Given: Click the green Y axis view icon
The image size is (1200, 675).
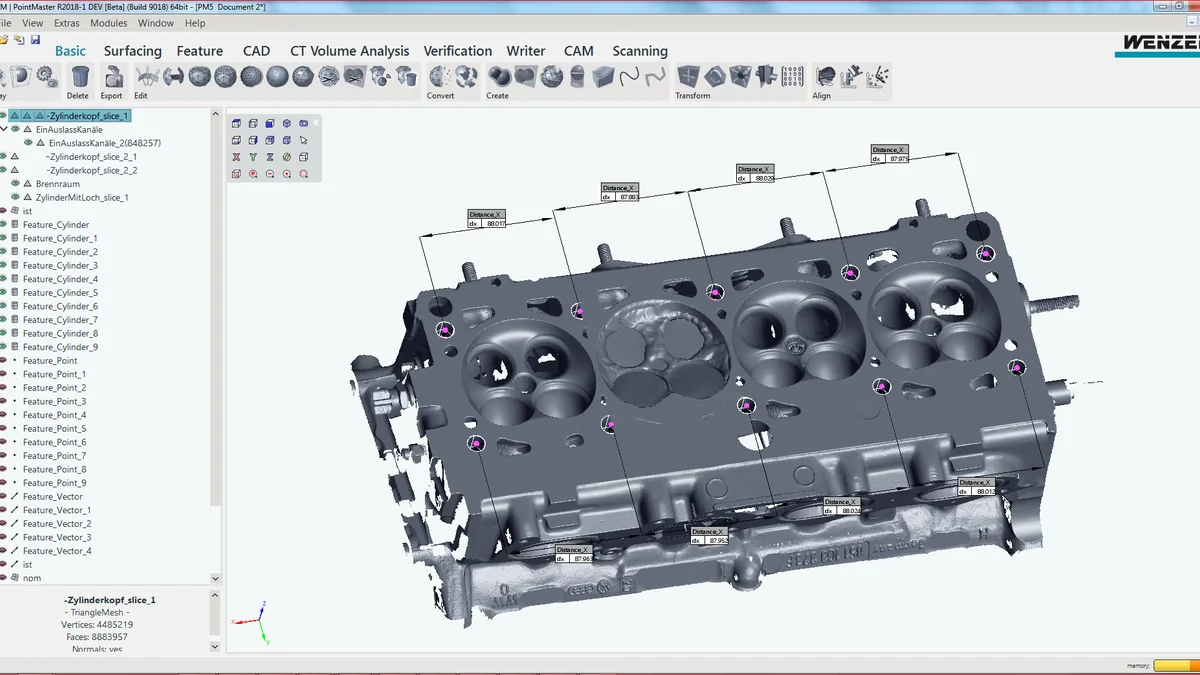Looking at the screenshot, I should (253, 157).
